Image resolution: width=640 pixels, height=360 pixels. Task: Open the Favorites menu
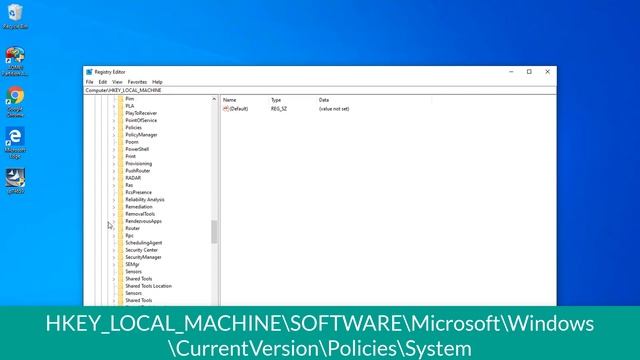click(137, 82)
